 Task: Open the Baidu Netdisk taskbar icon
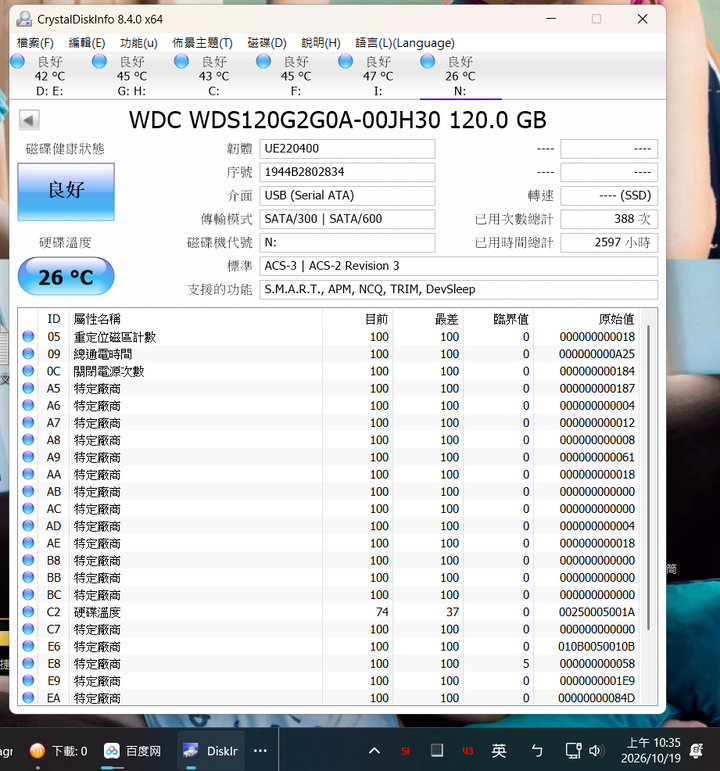(x=112, y=751)
